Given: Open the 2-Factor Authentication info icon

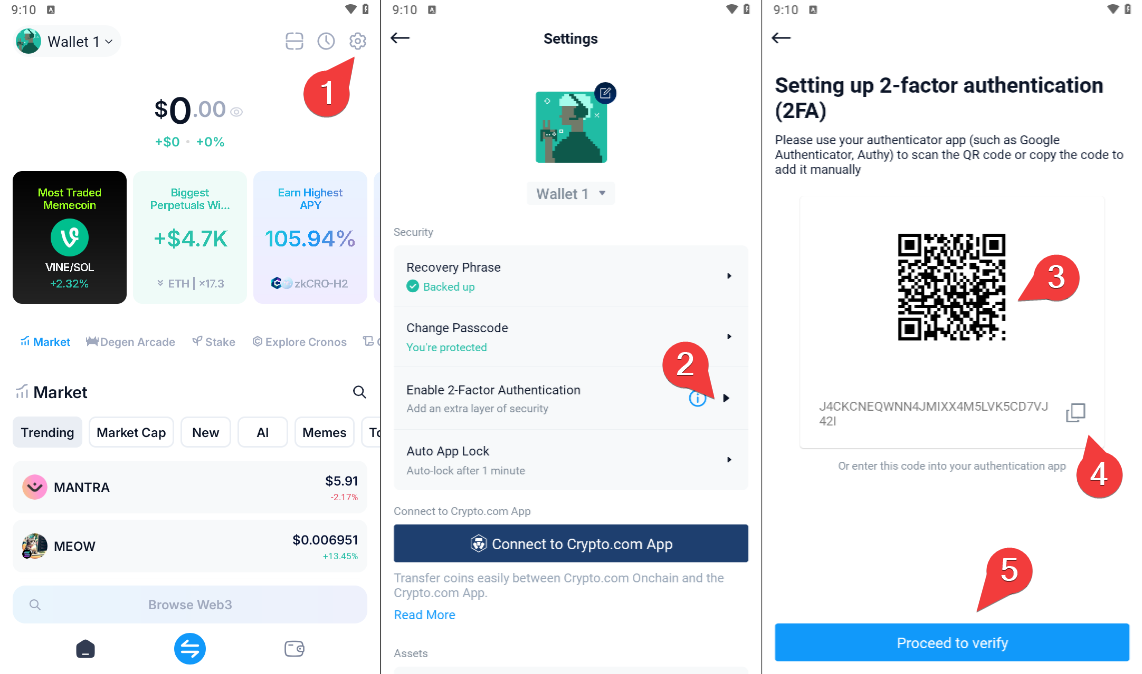Looking at the screenshot, I should click(x=697, y=399).
